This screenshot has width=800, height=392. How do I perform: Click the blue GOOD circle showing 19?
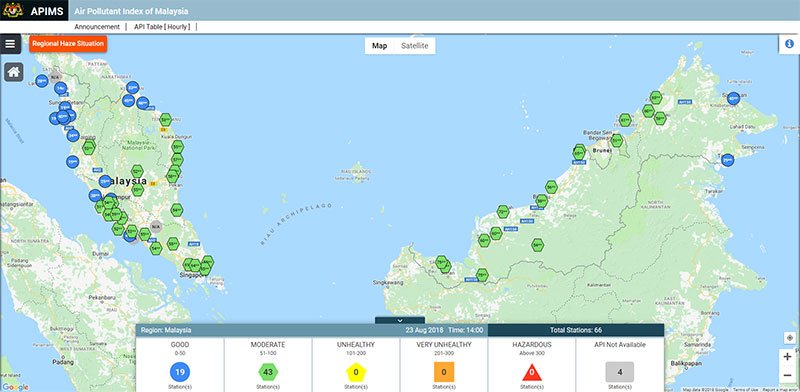(x=180, y=372)
